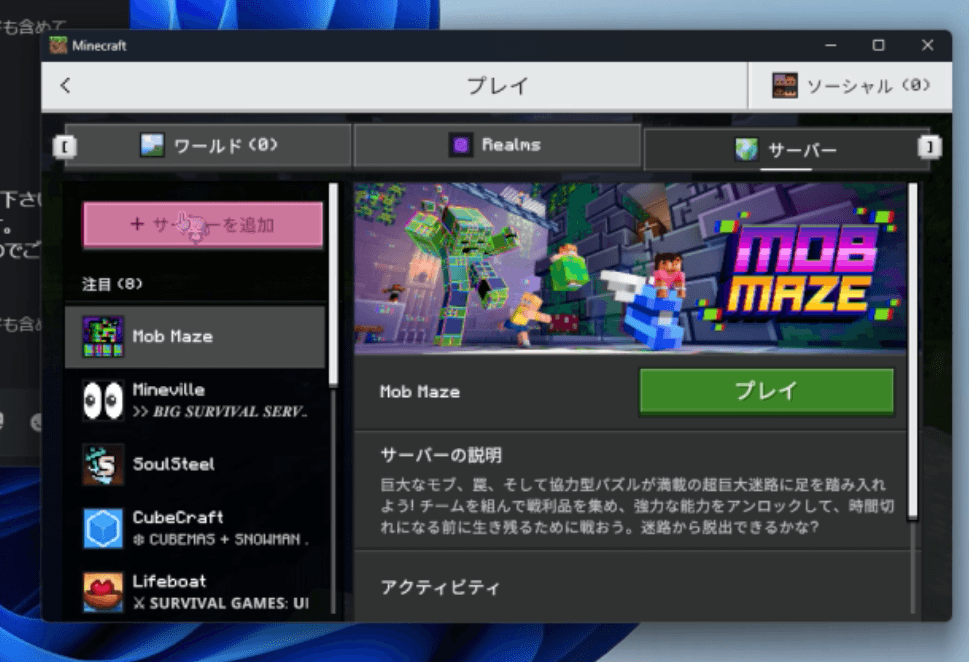Click the Mob Maze name beside play button
This screenshot has width=969, height=662.
(420, 392)
